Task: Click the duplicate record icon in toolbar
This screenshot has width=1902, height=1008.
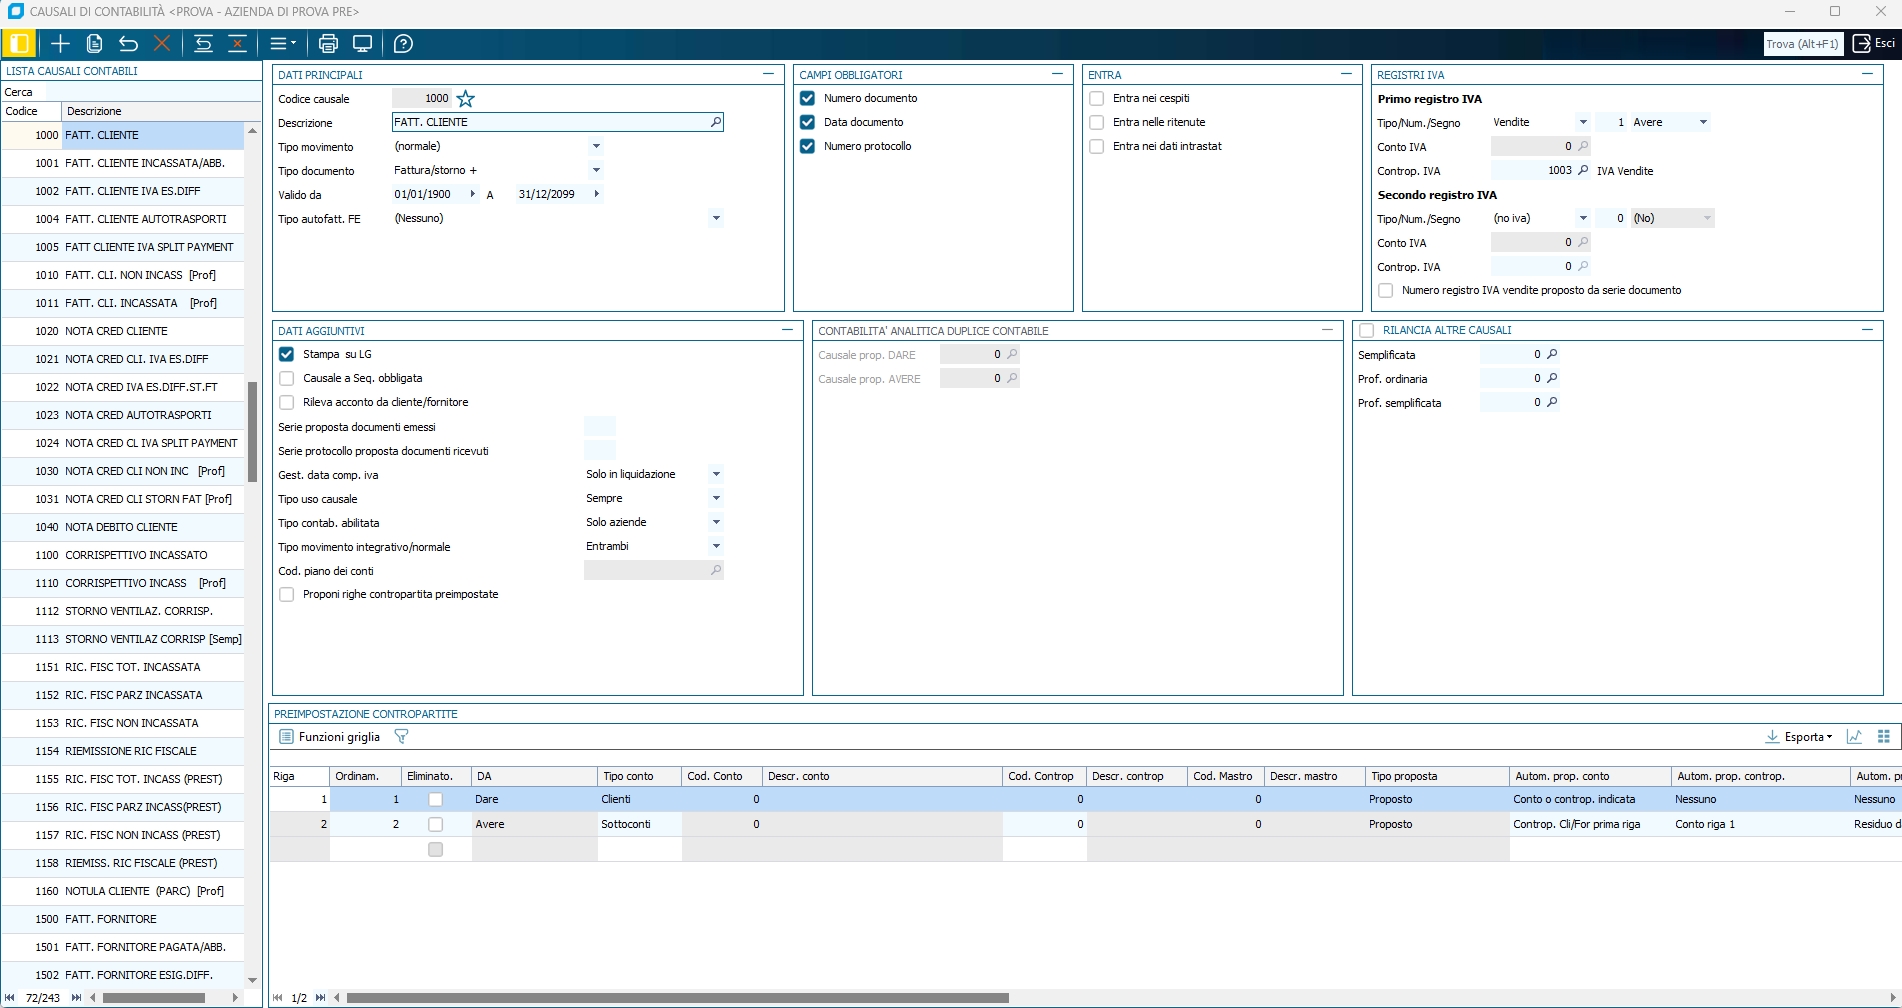Action: pos(94,44)
